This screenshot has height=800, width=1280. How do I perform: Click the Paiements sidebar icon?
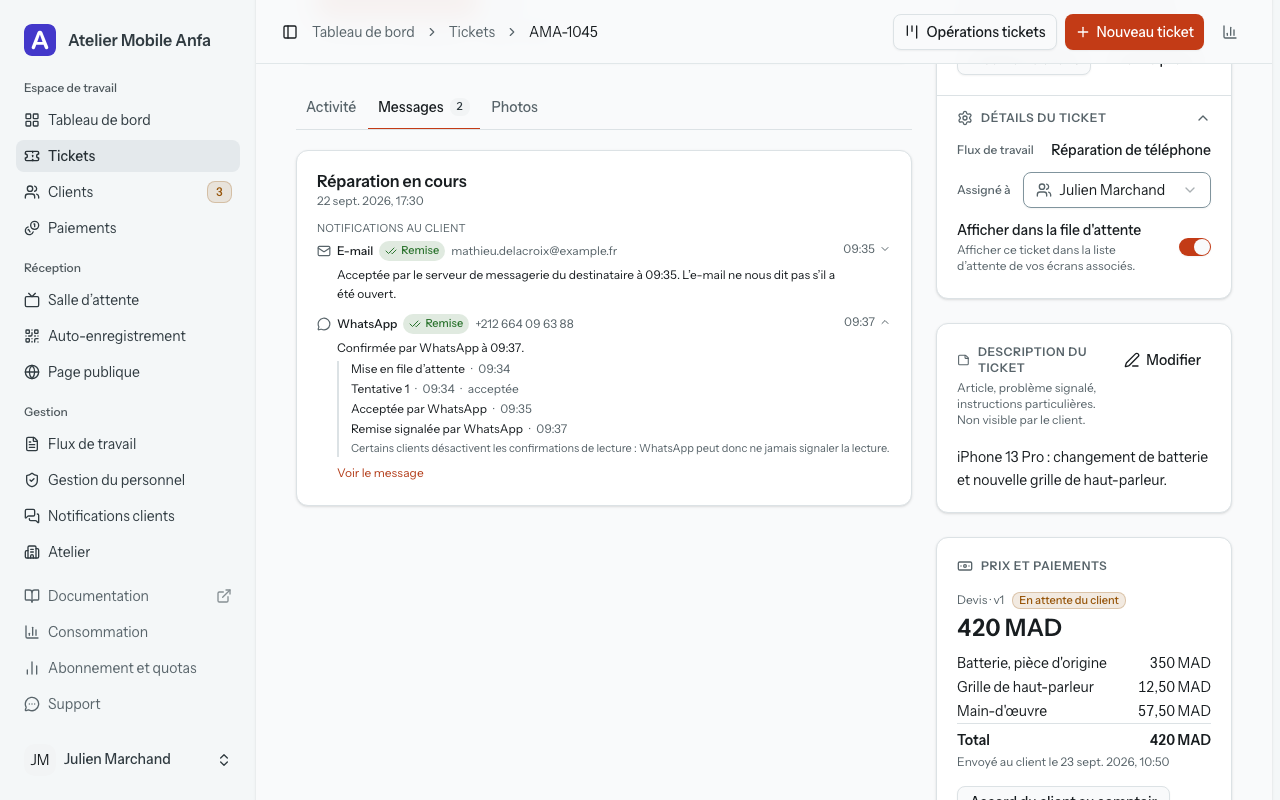32,228
